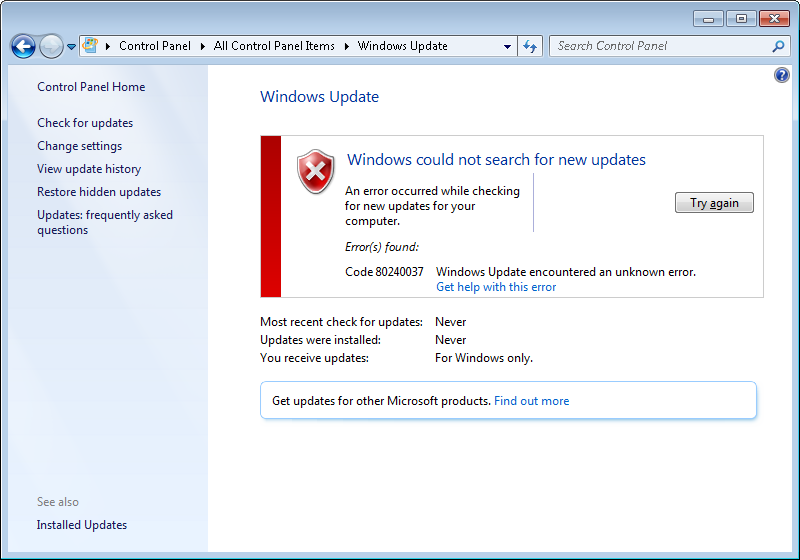Click the refresh button beside address bar
This screenshot has width=800, height=560.
click(x=530, y=46)
